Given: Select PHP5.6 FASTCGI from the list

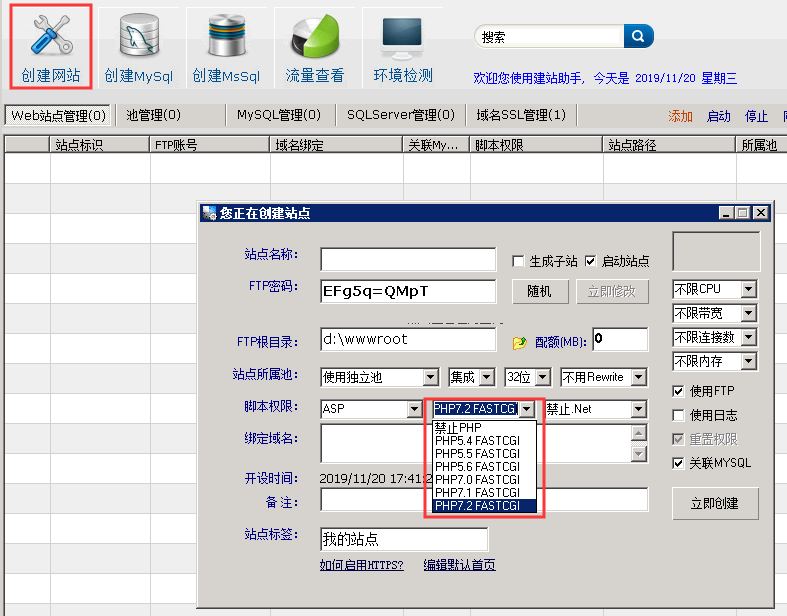Looking at the screenshot, I should [477, 467].
